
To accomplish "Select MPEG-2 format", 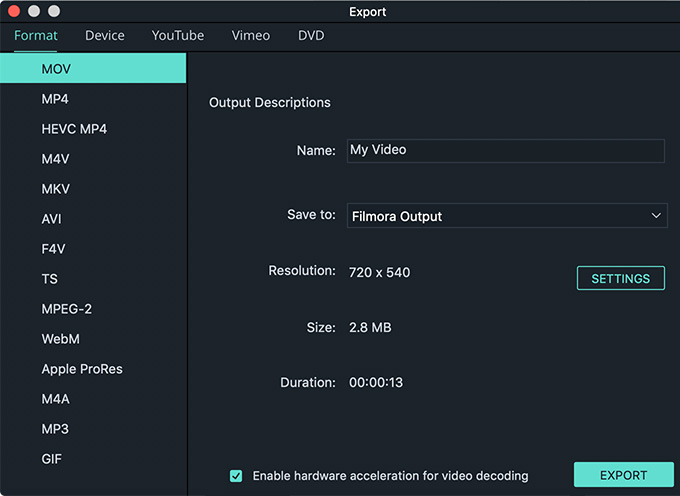I will click(x=93, y=309).
